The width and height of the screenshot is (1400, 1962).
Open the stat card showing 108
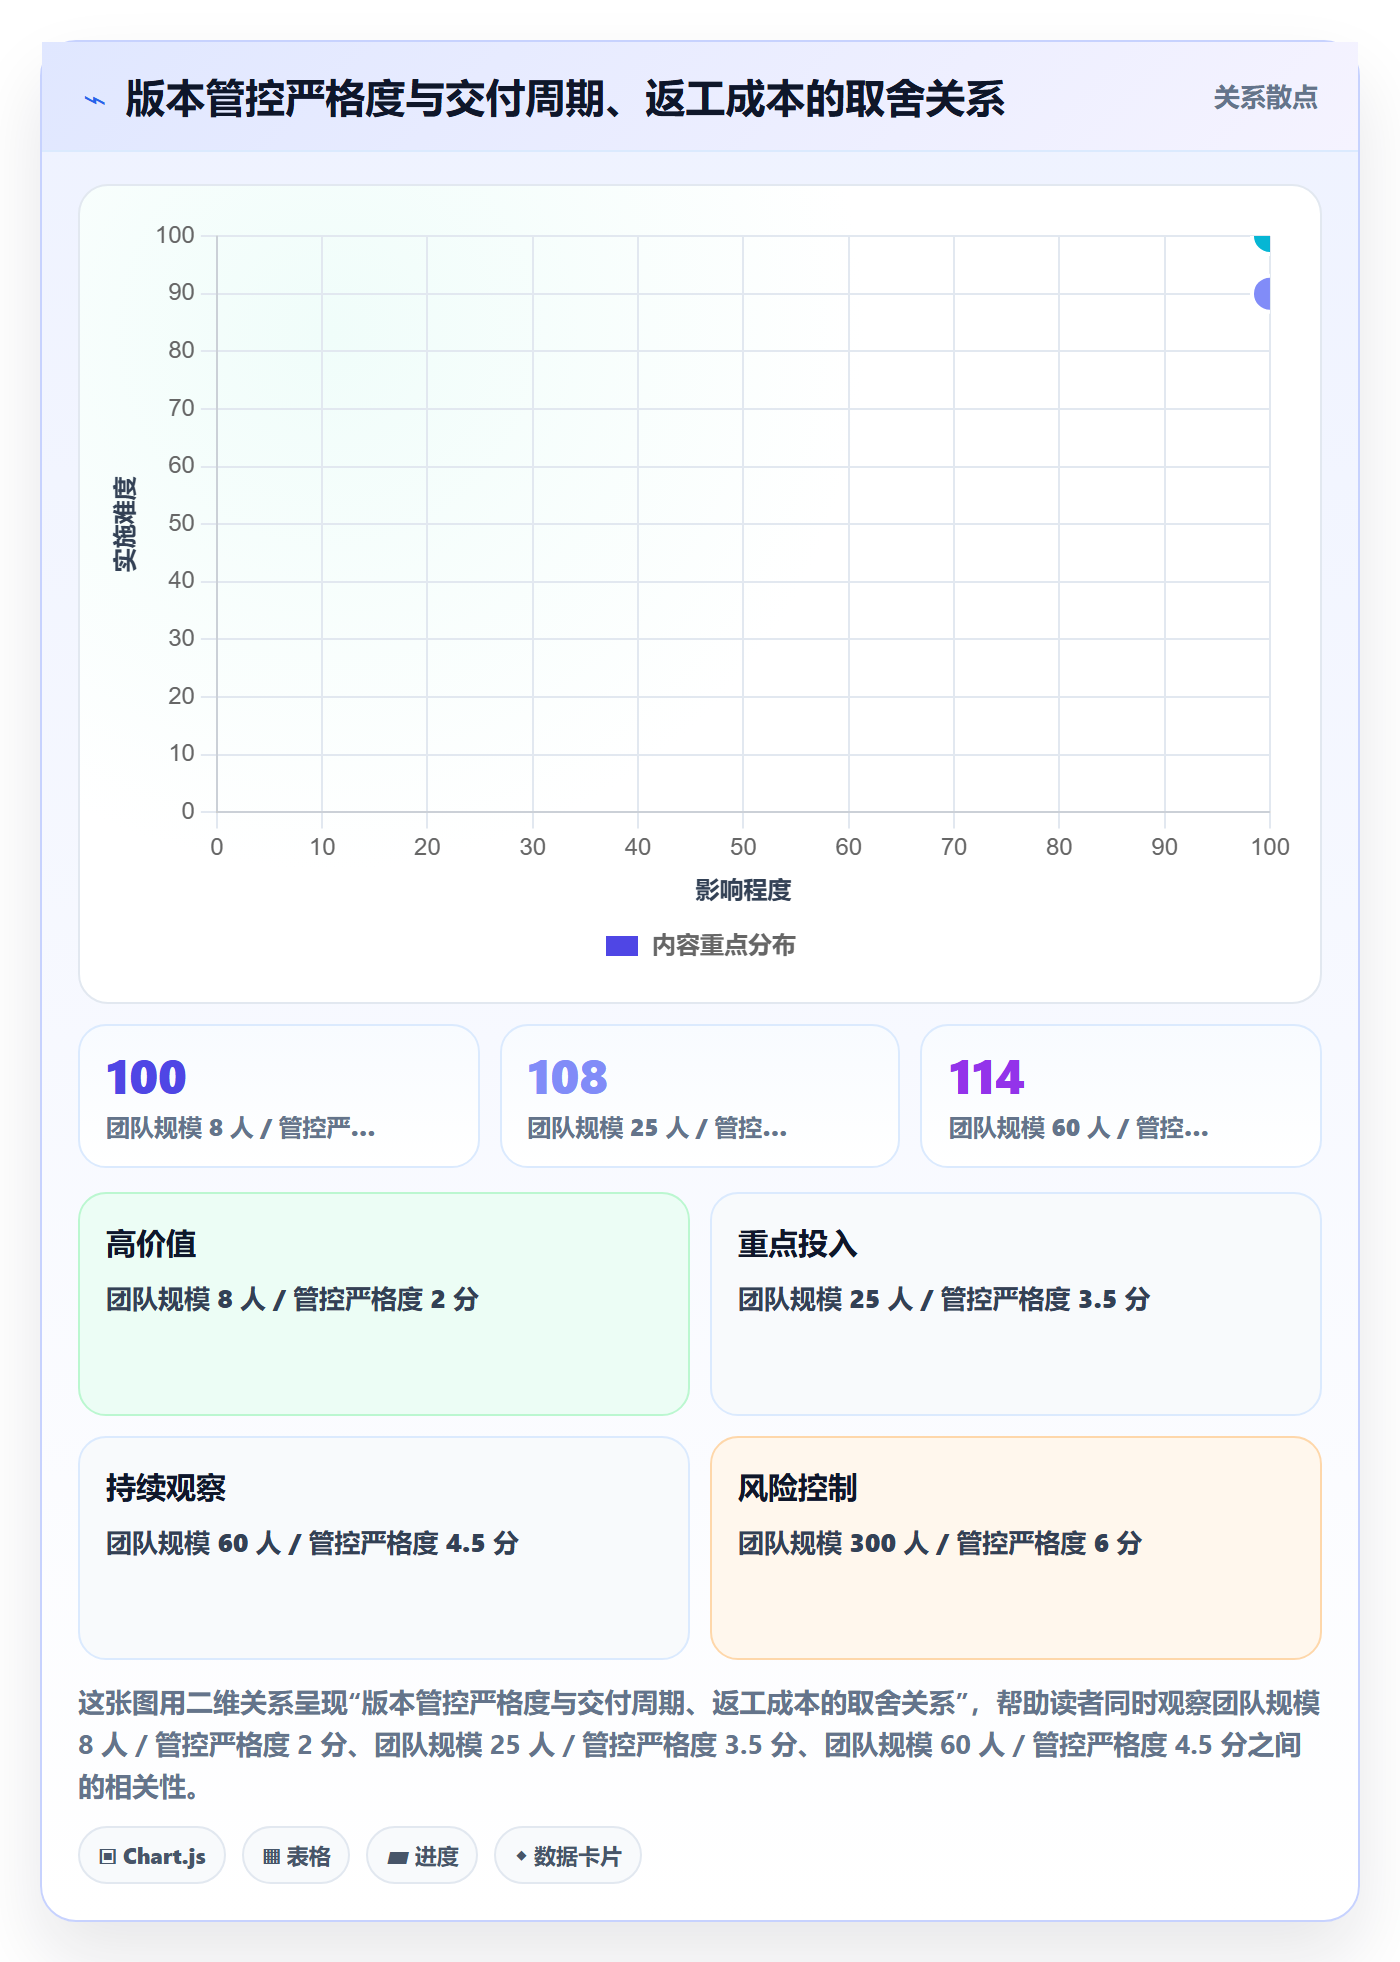tap(700, 1096)
